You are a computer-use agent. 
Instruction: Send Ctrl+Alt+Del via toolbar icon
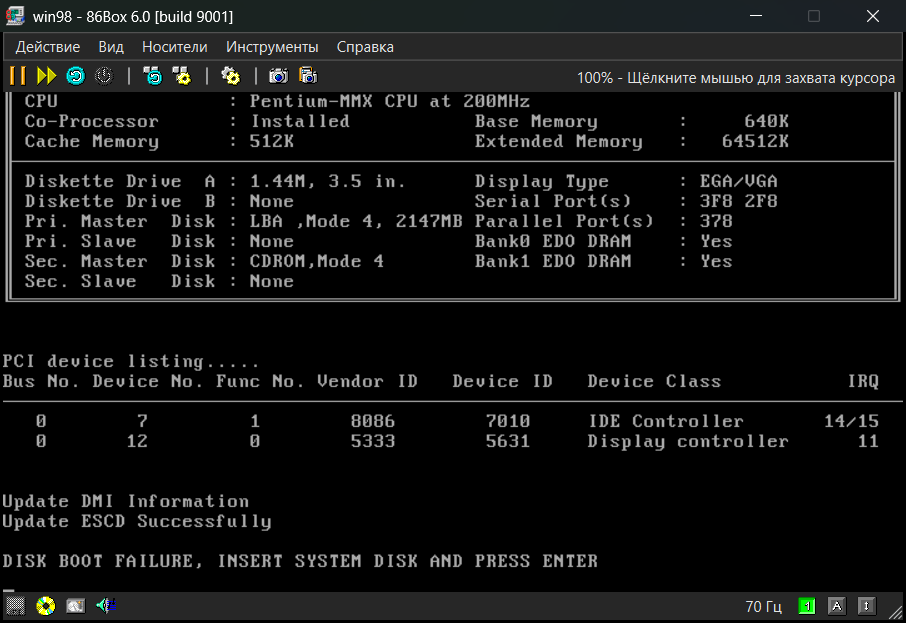pos(153,76)
